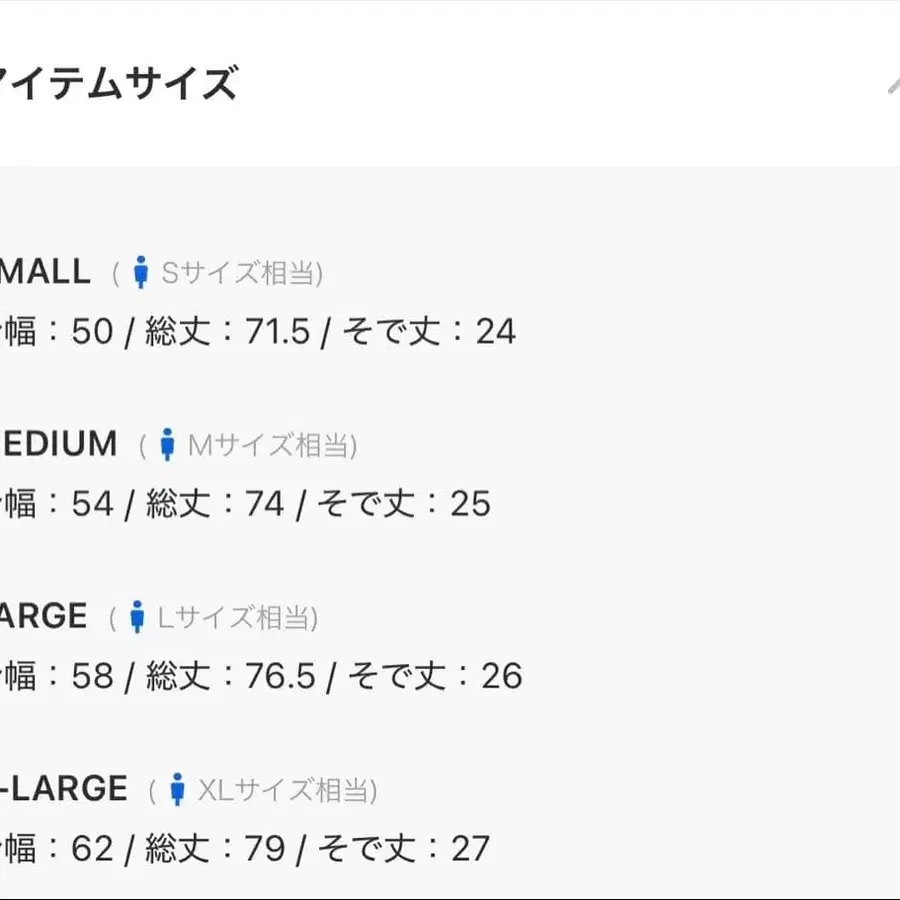Select the MEDIUM size heading
This screenshot has height=900, width=900.
click(59, 444)
